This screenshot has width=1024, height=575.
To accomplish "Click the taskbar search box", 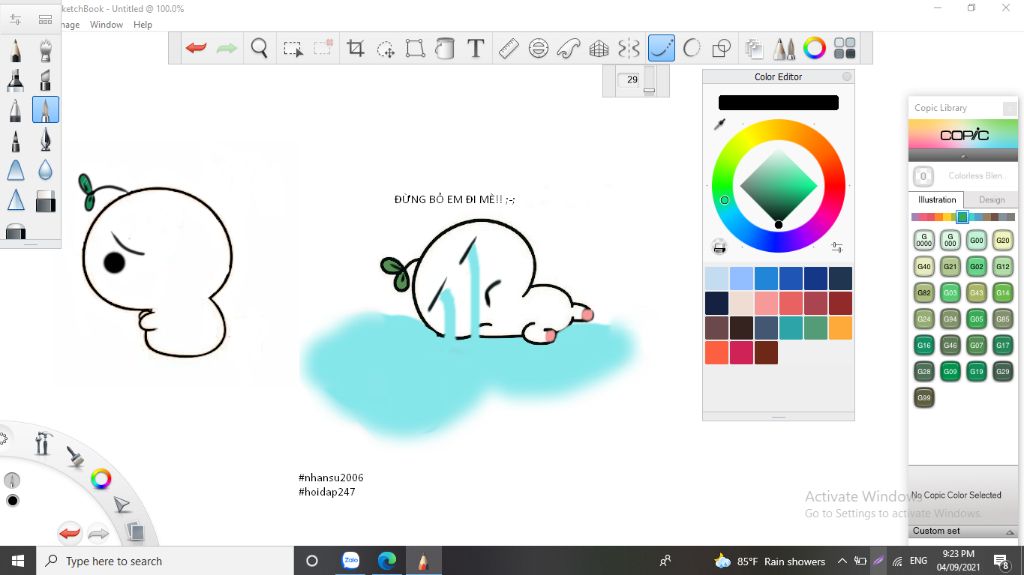I will coord(165,561).
